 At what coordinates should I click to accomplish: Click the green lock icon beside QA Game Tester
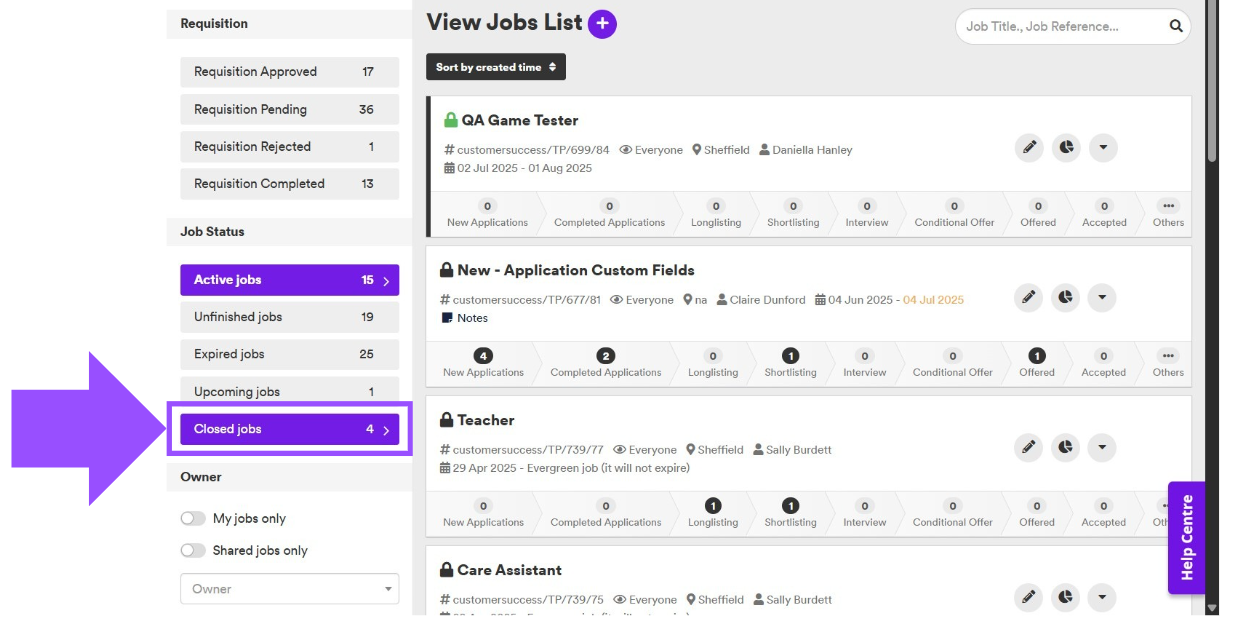click(450, 120)
